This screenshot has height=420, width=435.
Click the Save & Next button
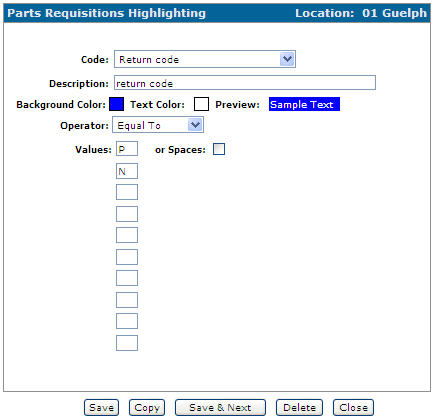220,407
